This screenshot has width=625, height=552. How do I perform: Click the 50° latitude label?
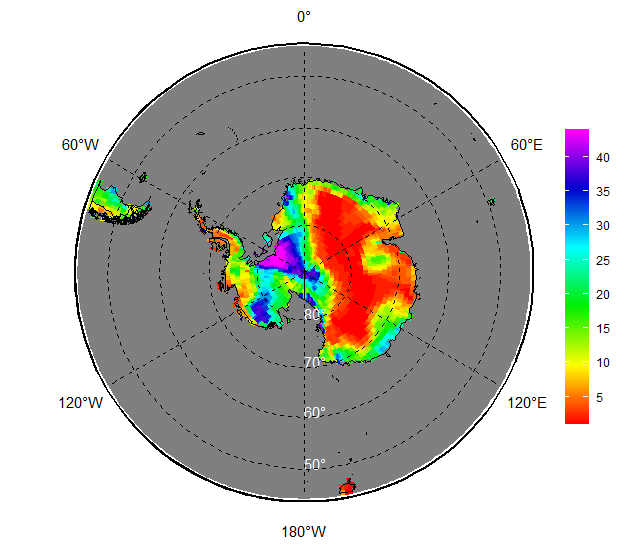coord(314,464)
